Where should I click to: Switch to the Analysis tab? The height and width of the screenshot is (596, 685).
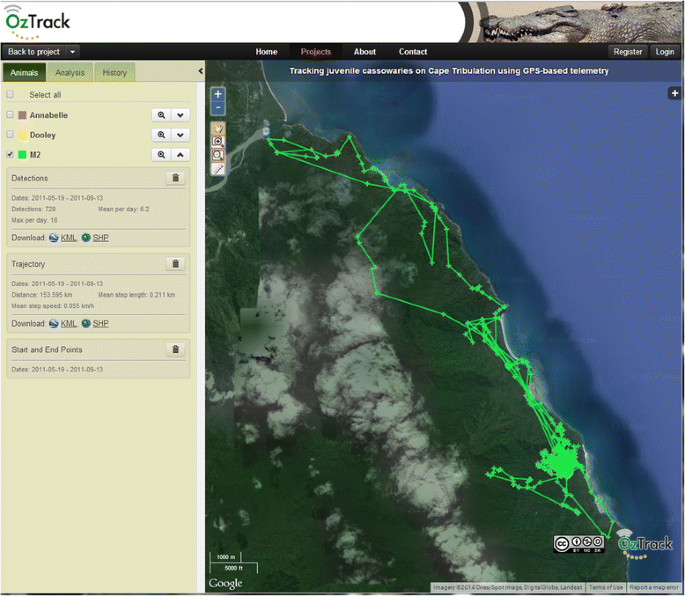tap(70, 72)
